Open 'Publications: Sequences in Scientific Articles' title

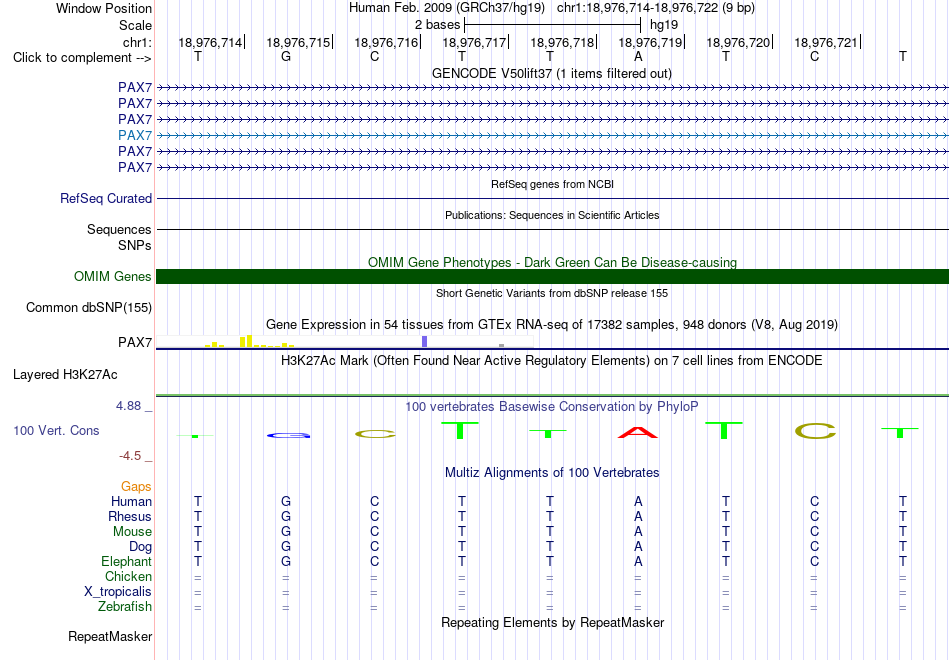pyautogui.click(x=552, y=215)
